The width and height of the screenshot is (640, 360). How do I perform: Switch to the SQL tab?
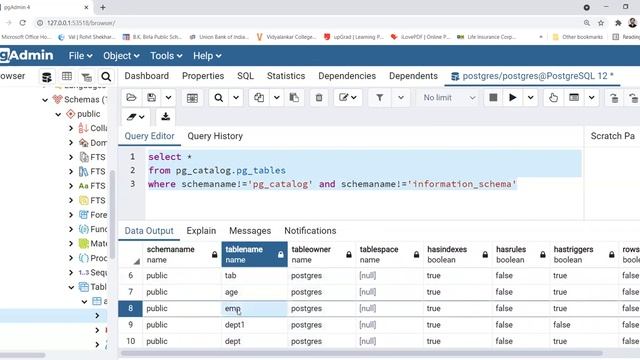[245, 76]
